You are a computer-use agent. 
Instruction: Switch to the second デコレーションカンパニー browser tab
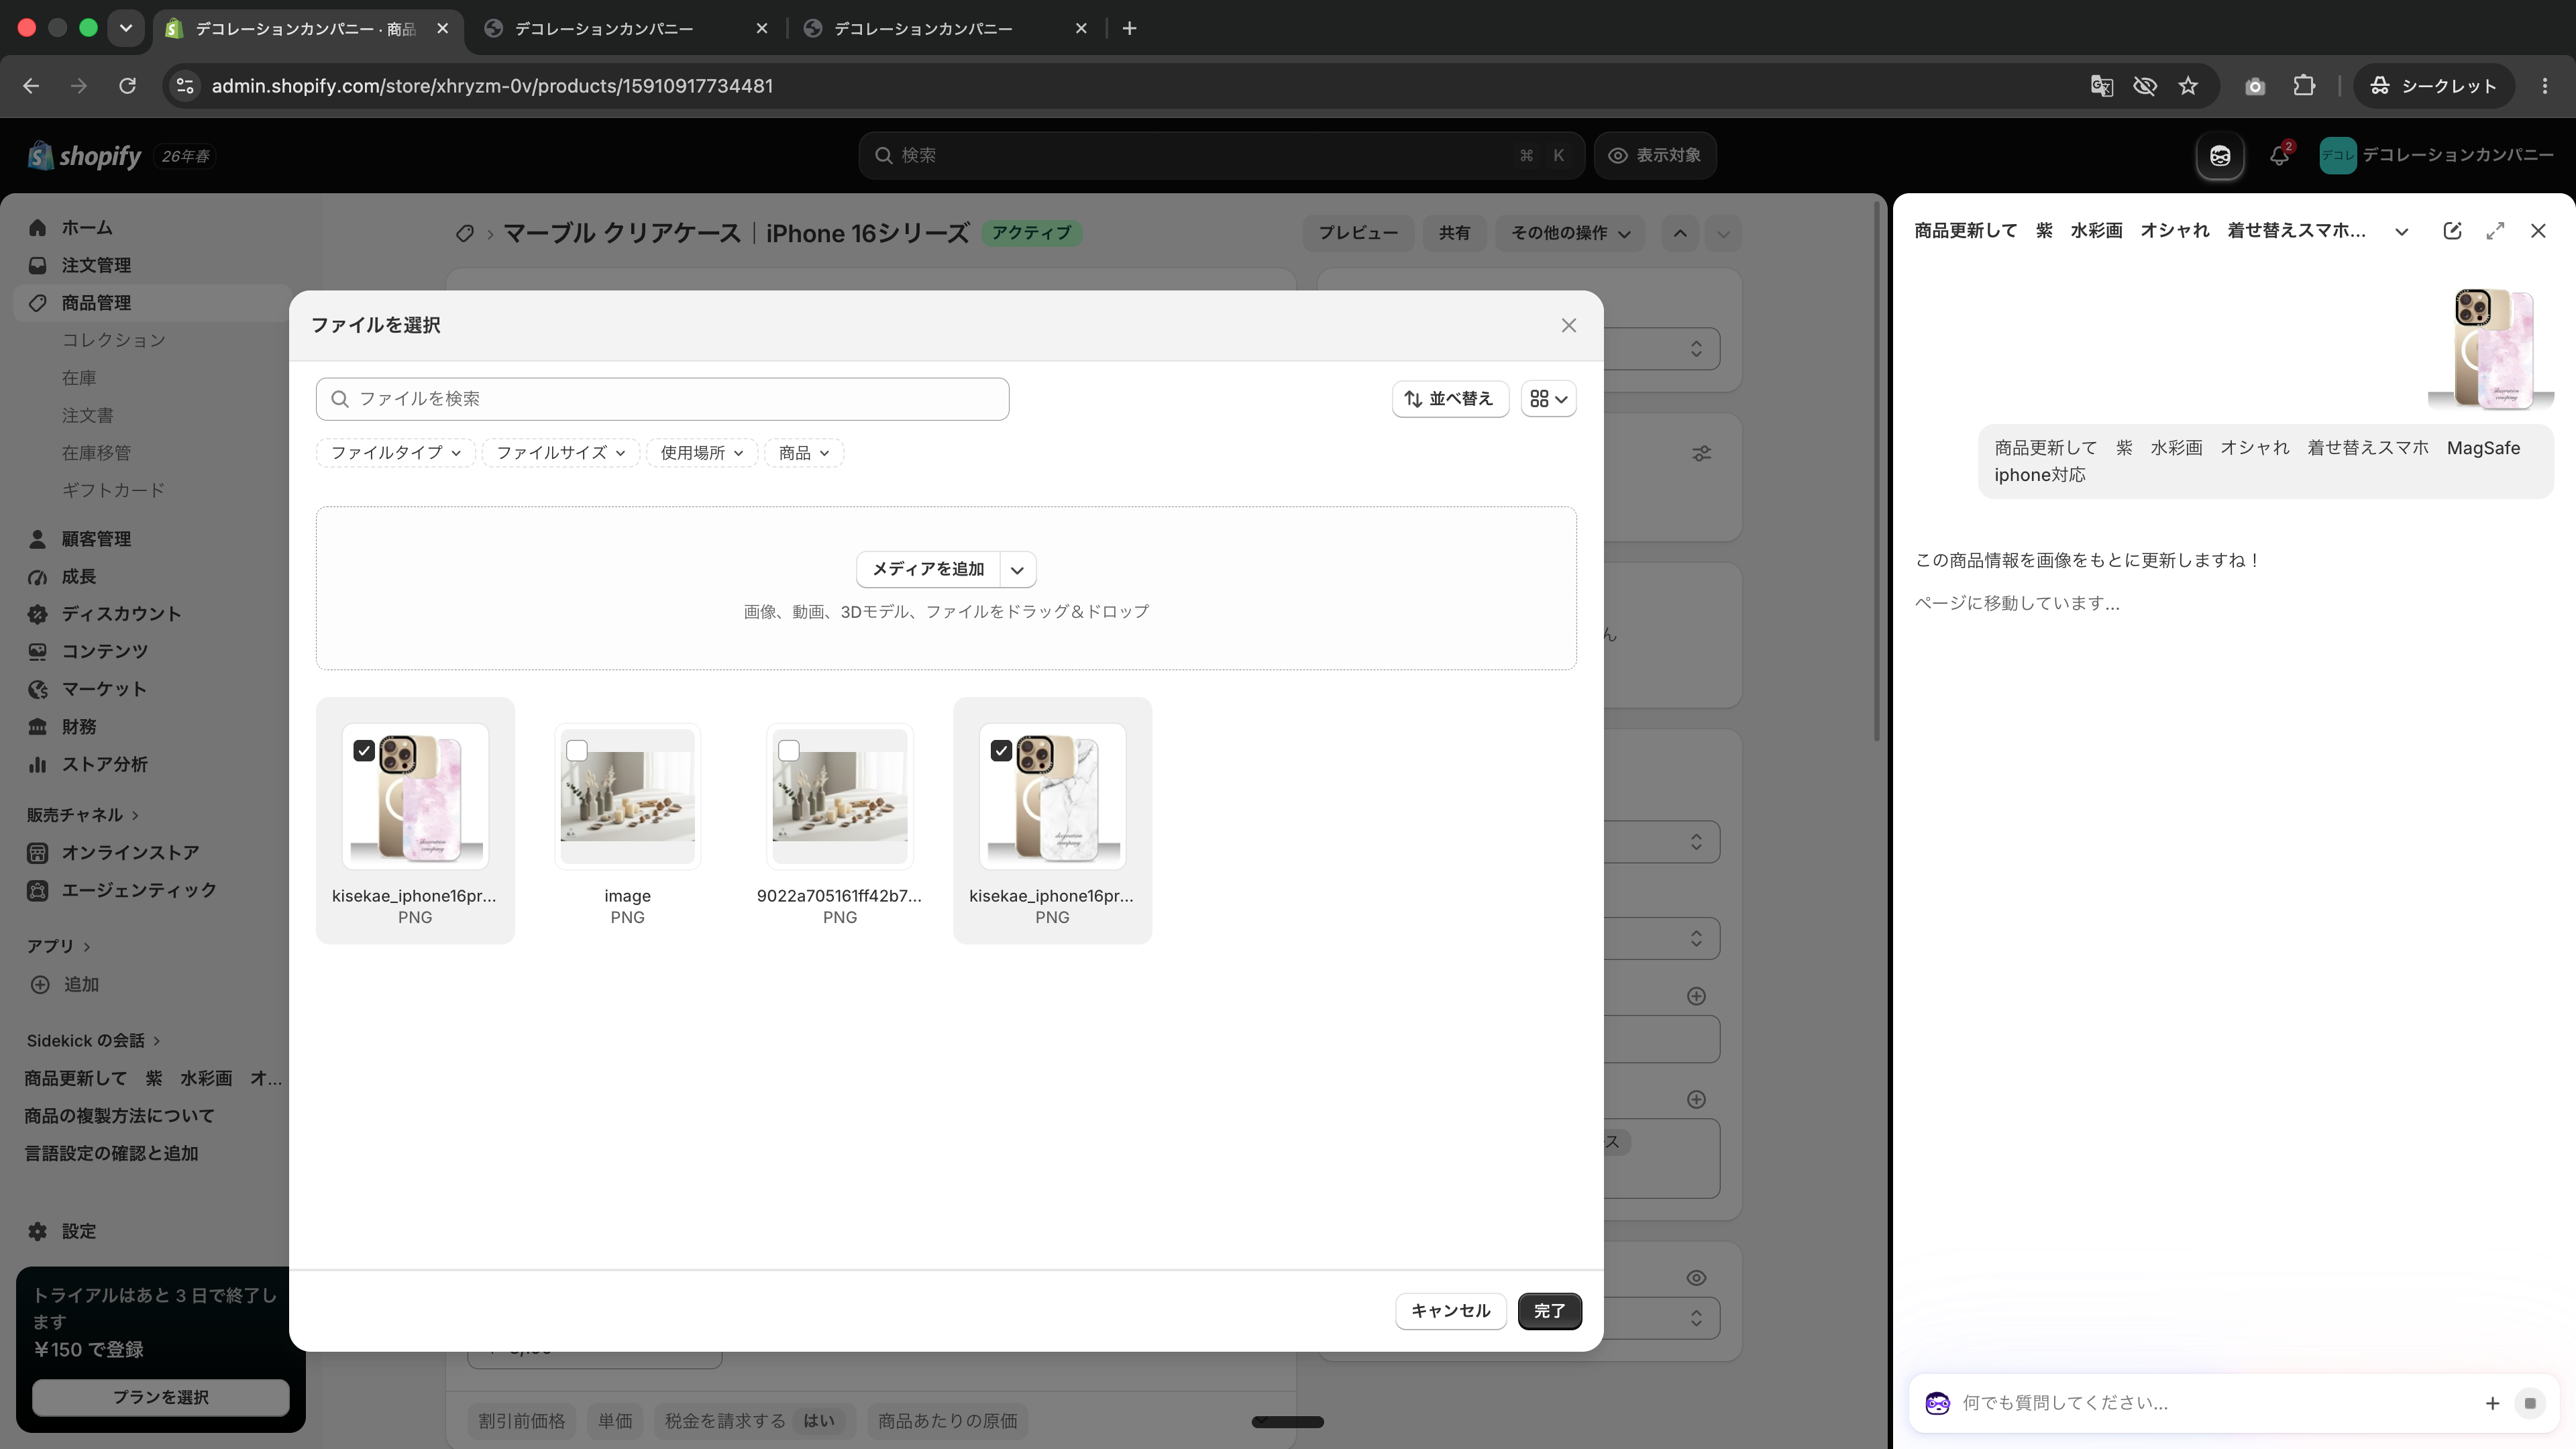(626, 28)
